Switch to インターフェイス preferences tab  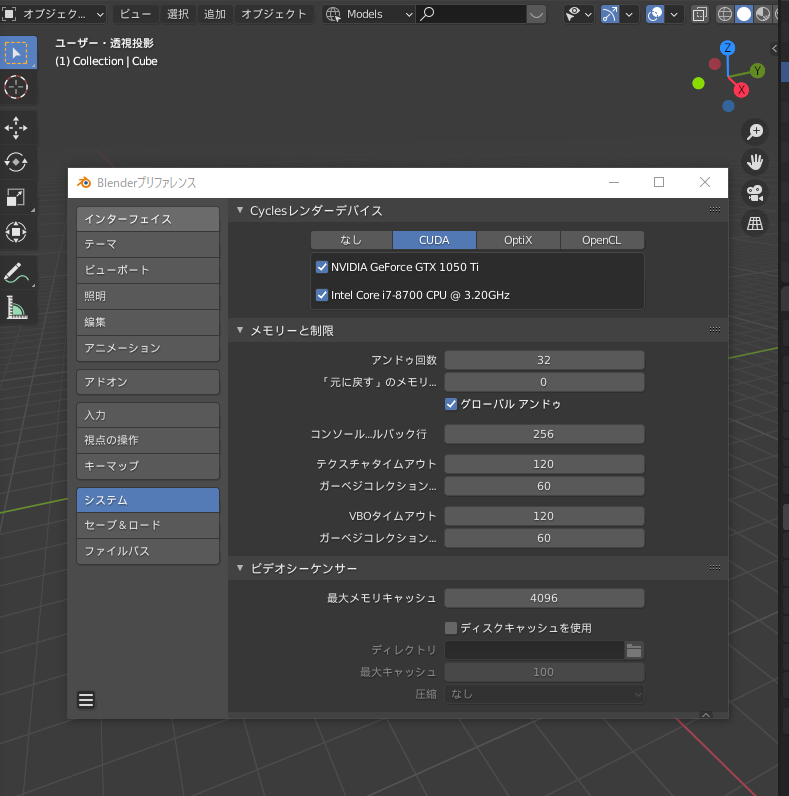(148, 219)
